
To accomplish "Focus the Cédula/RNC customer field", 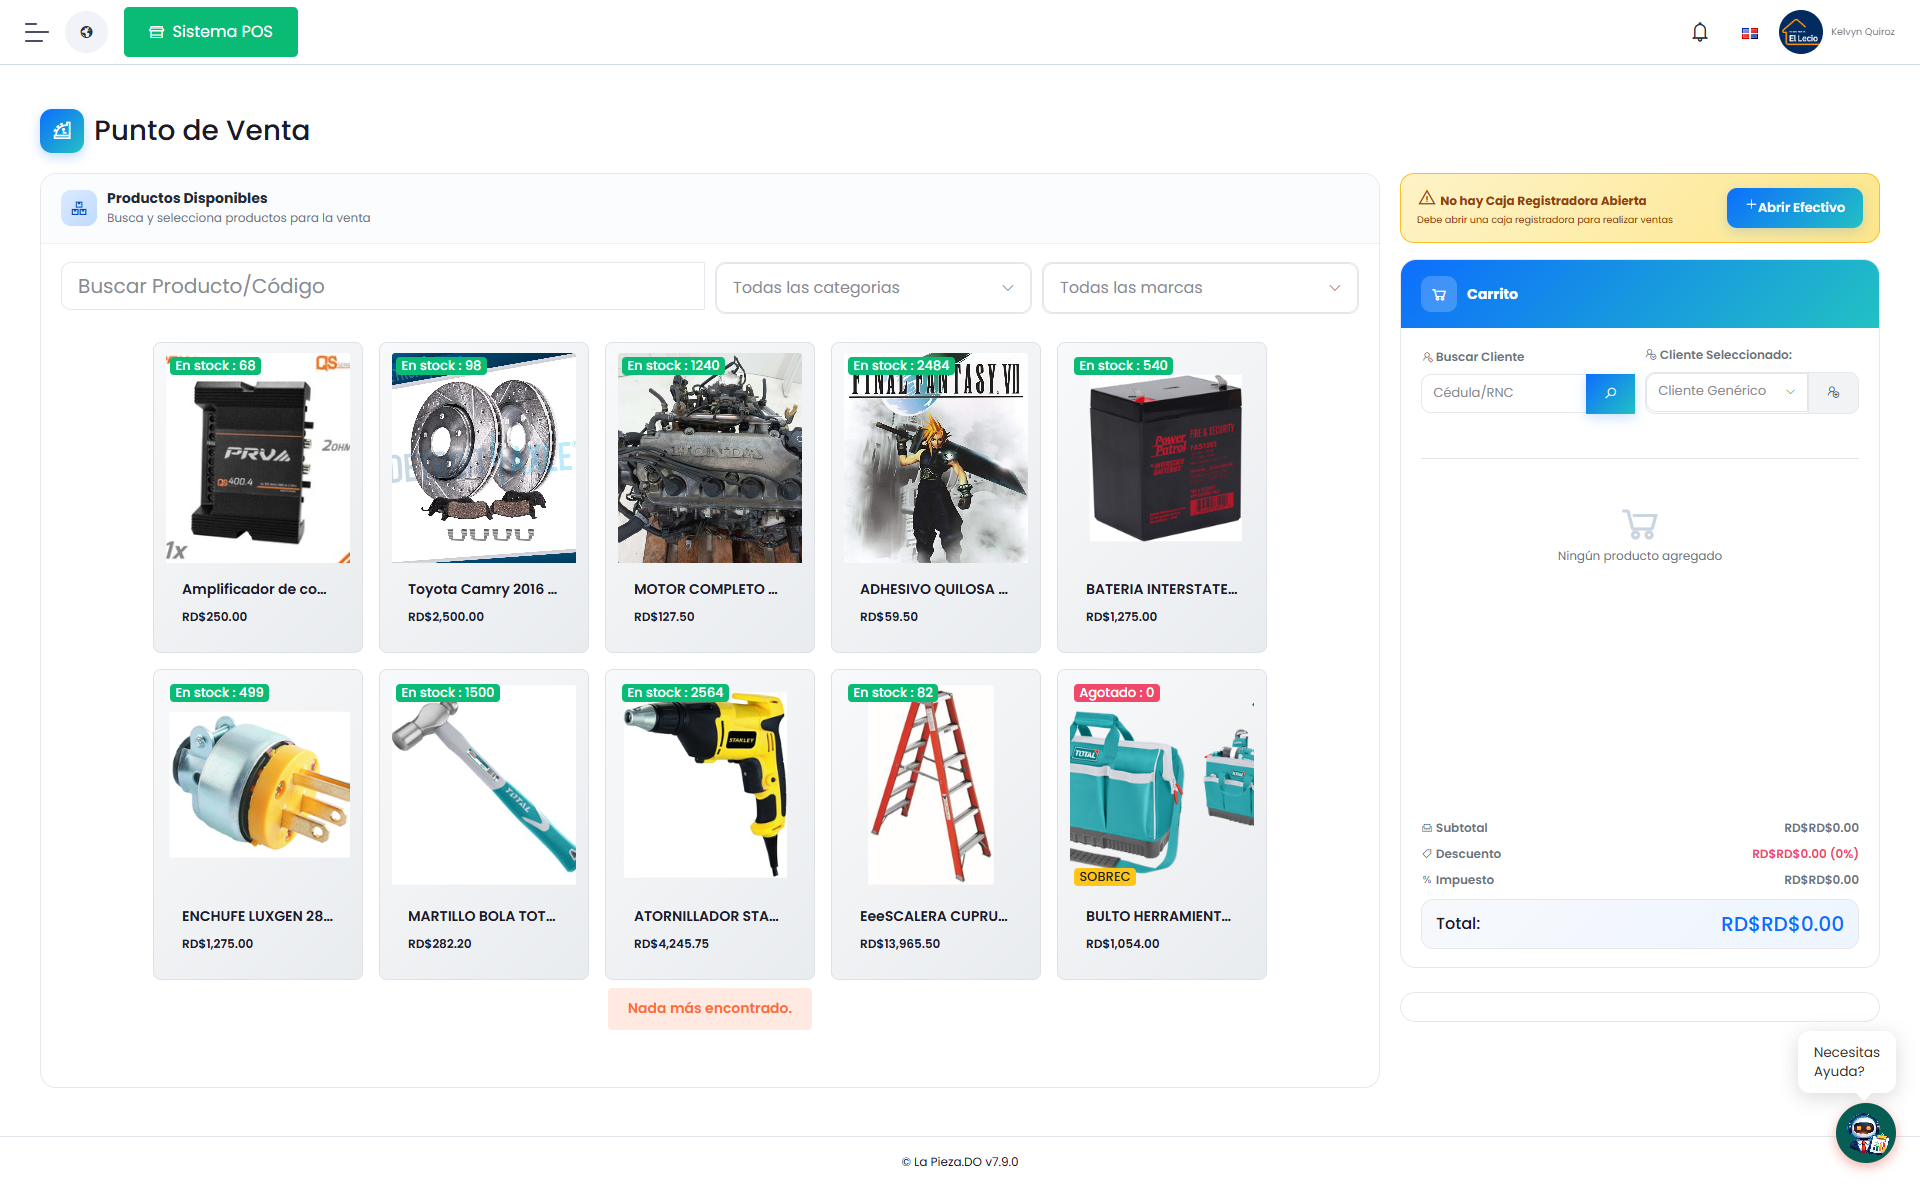I will coord(1504,393).
